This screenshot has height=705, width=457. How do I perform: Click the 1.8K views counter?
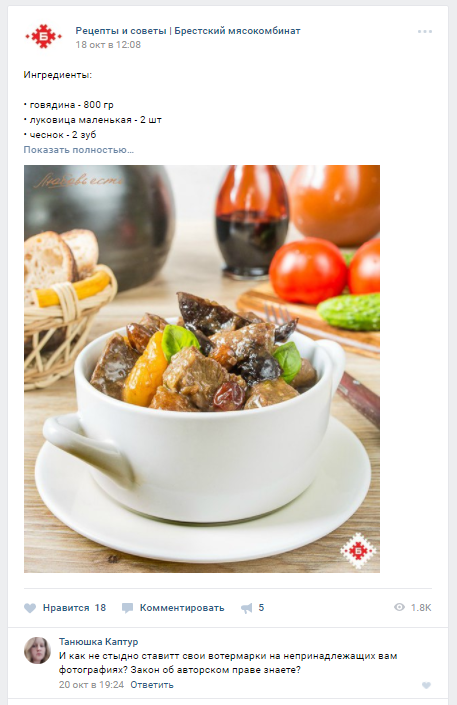(421, 608)
